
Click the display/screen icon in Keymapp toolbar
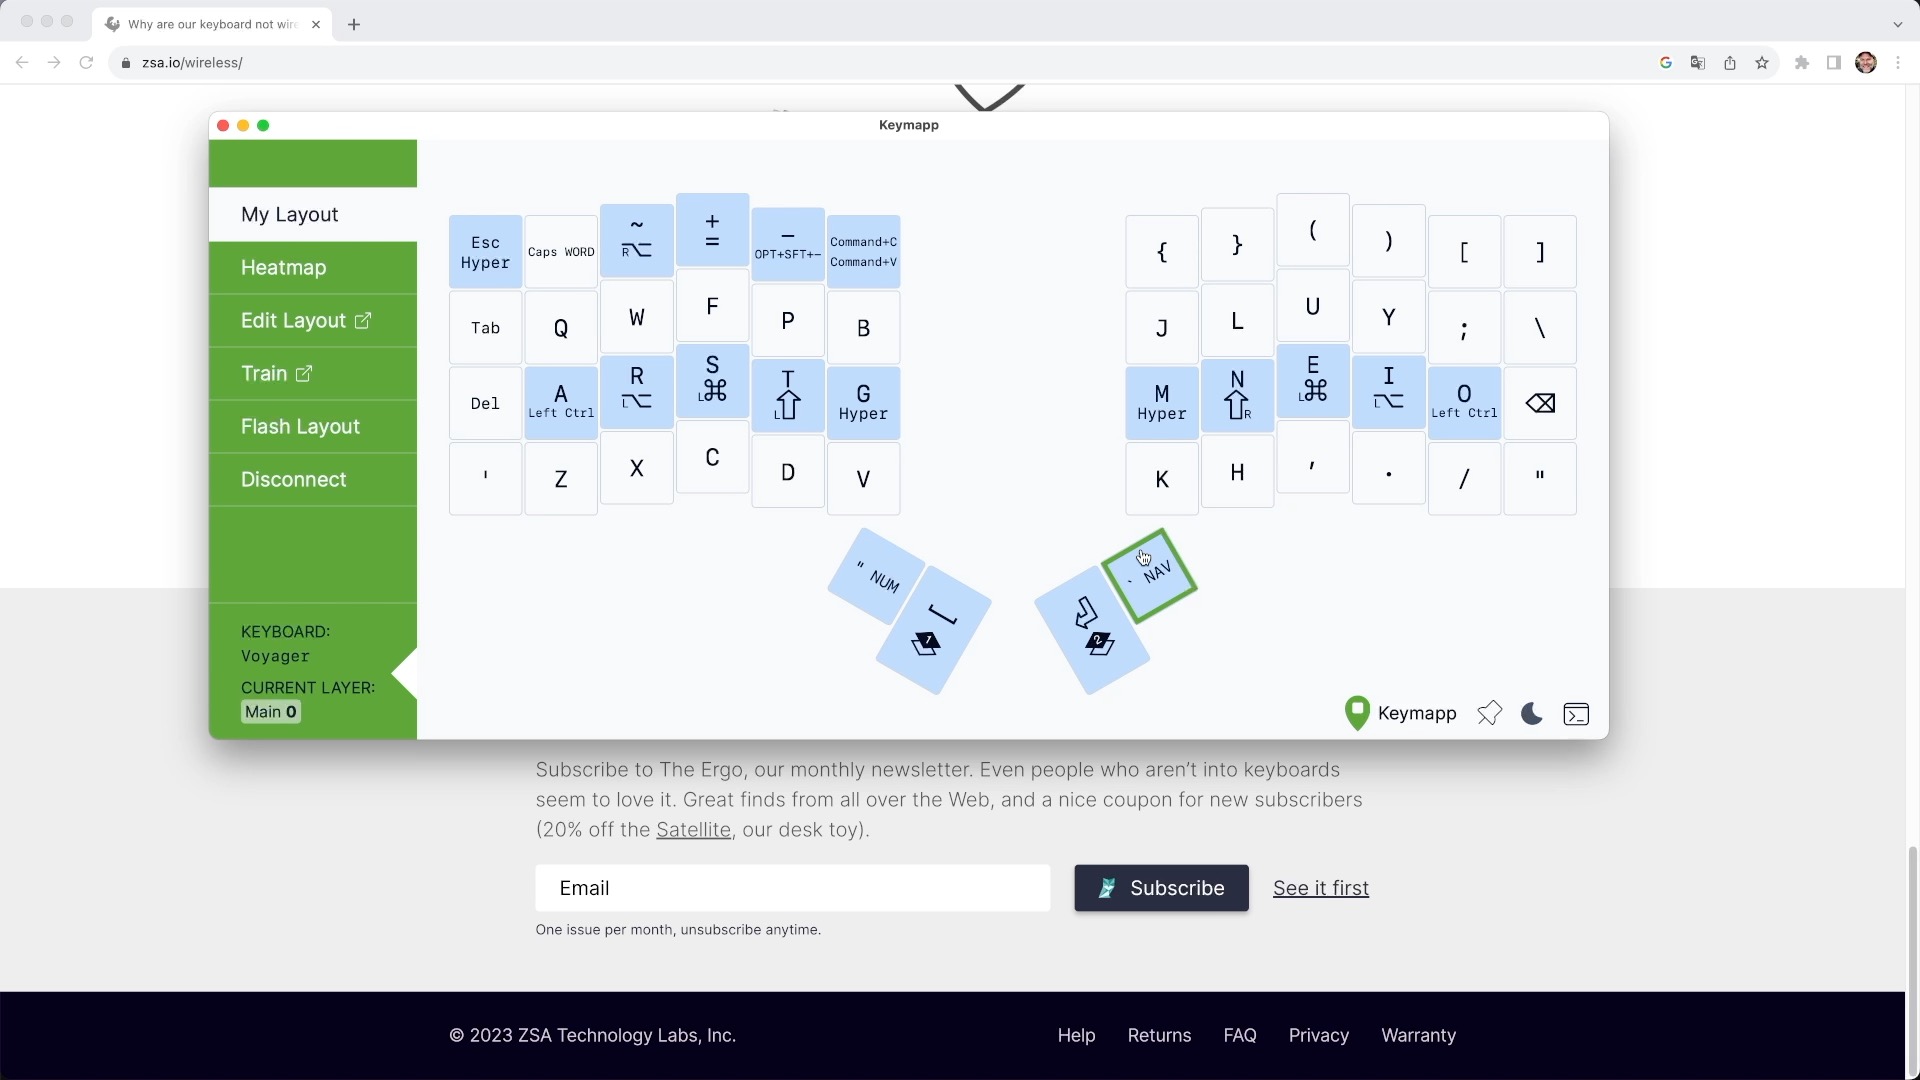click(1576, 713)
